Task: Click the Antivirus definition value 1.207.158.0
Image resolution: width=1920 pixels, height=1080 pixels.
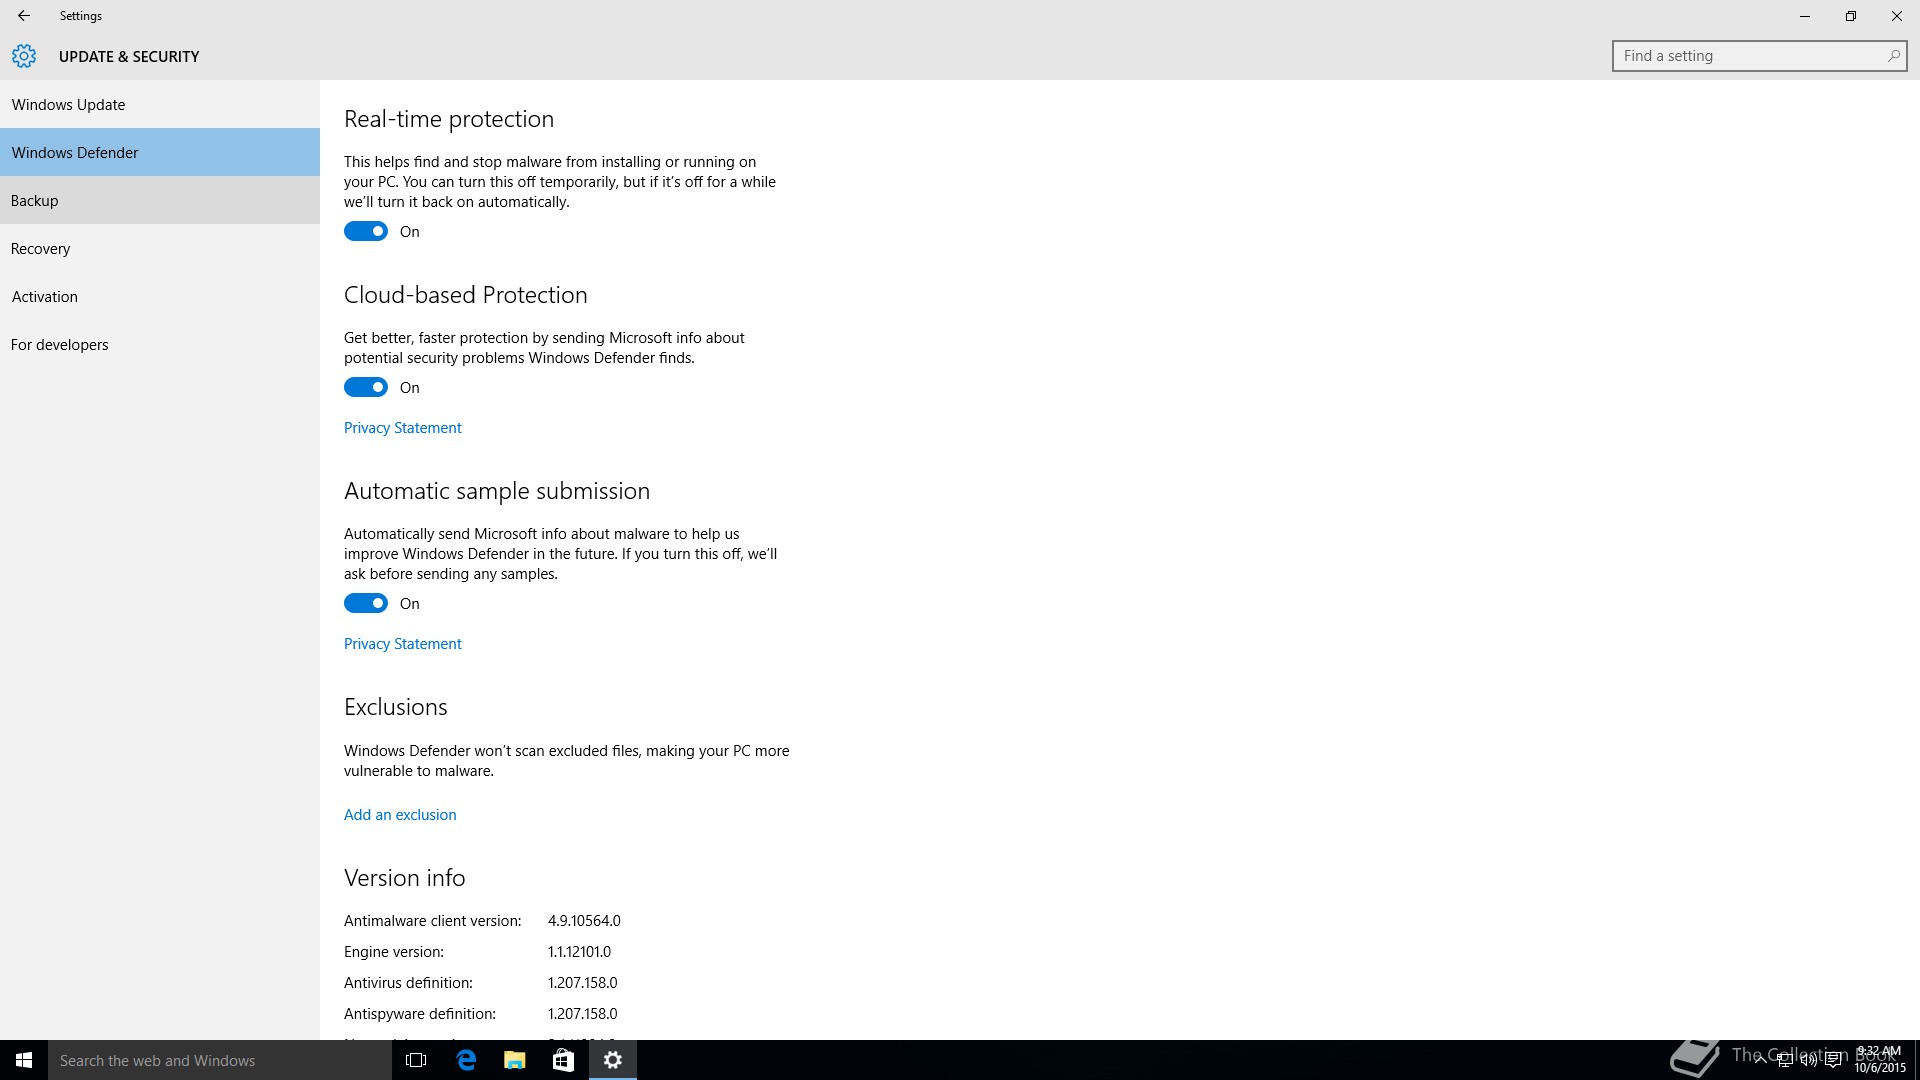Action: point(582,983)
